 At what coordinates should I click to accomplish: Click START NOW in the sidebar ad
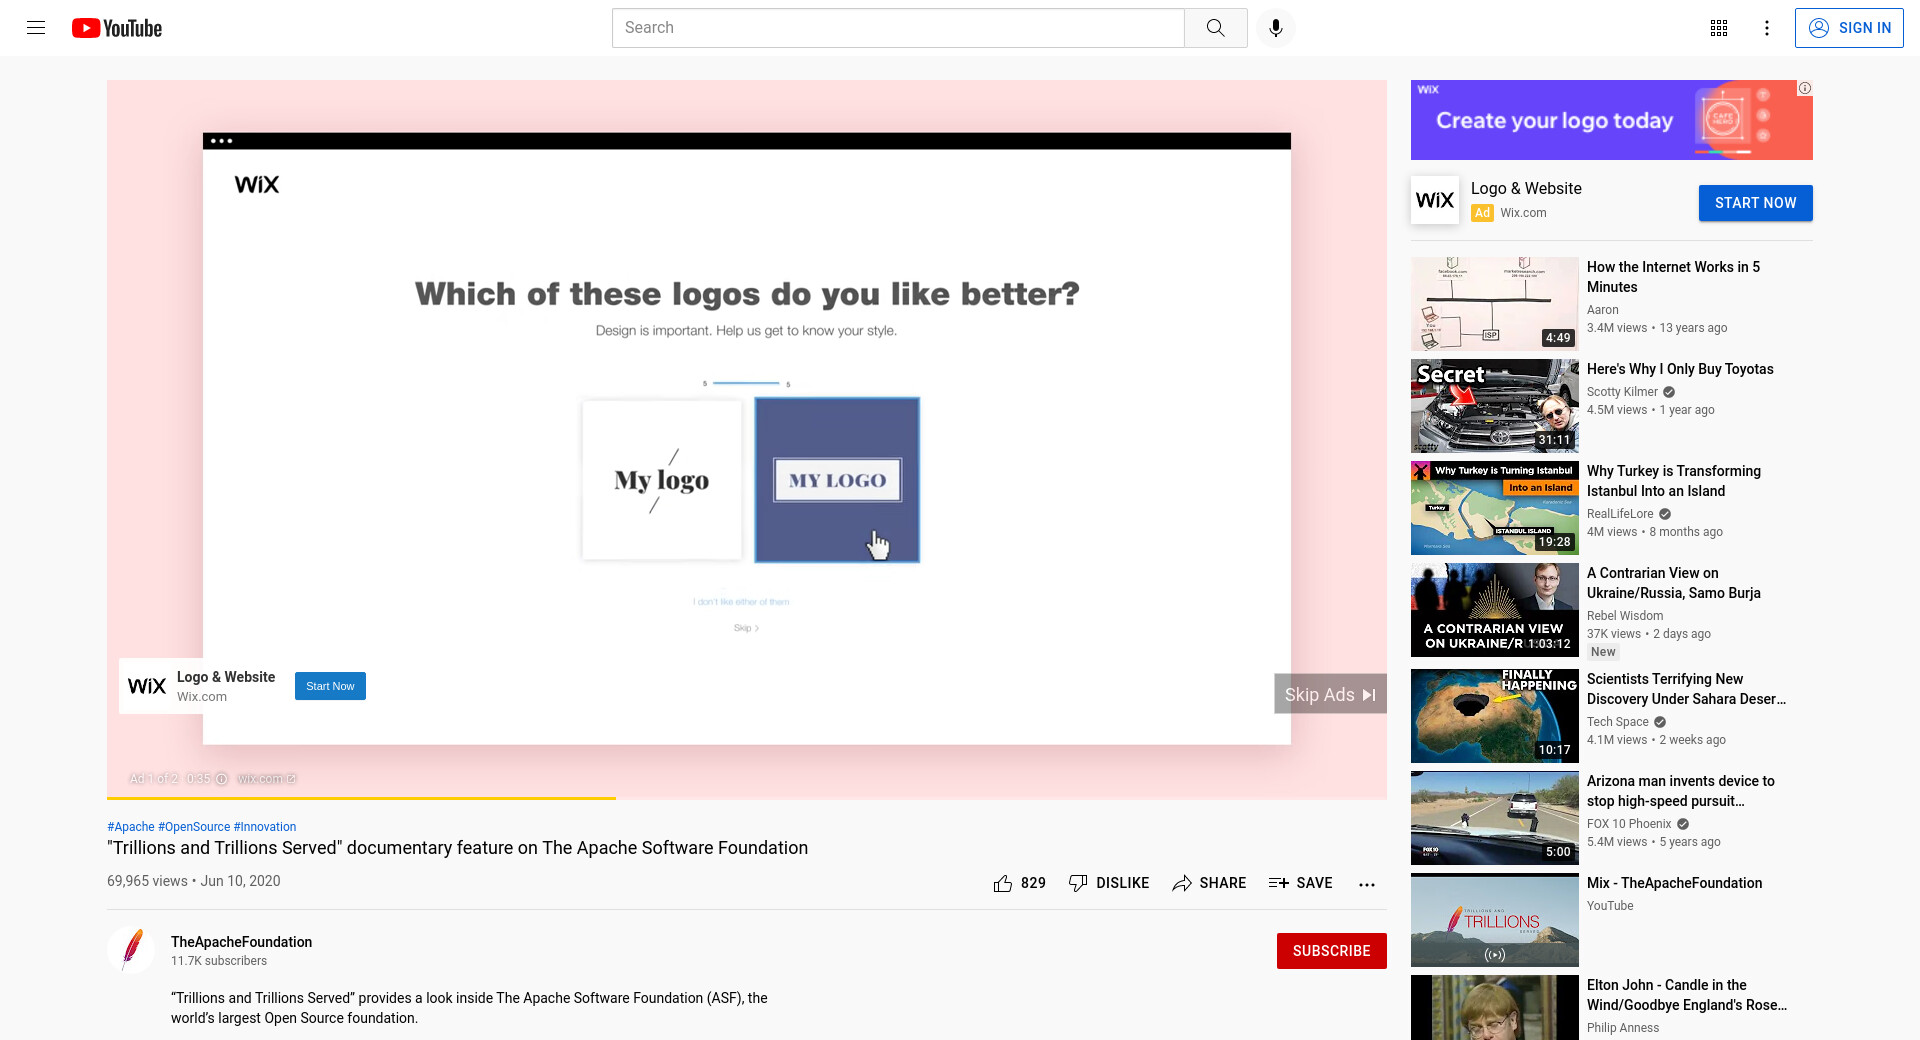pyautogui.click(x=1755, y=203)
